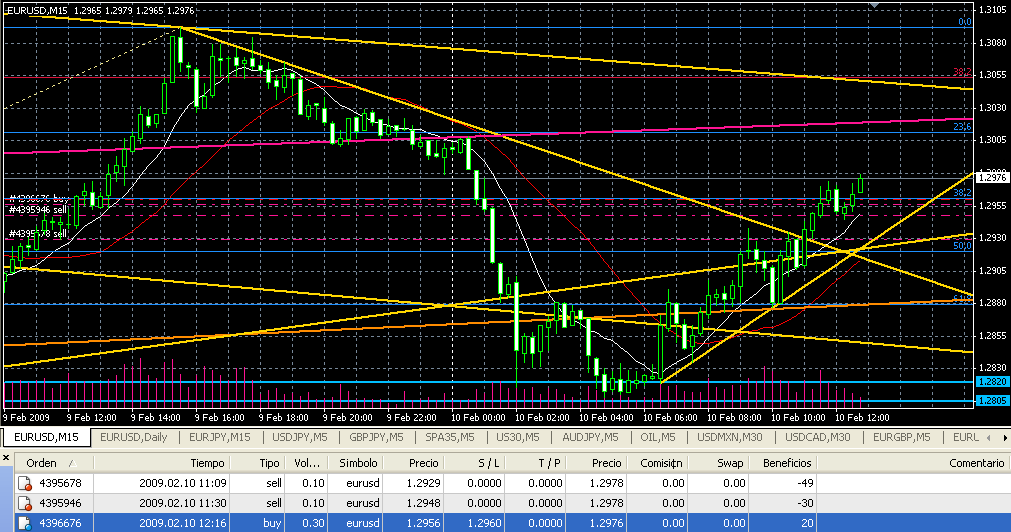Switch to the USDMXN,M30 tab
Viewport: 1011px width, 532px height.
(x=730, y=437)
